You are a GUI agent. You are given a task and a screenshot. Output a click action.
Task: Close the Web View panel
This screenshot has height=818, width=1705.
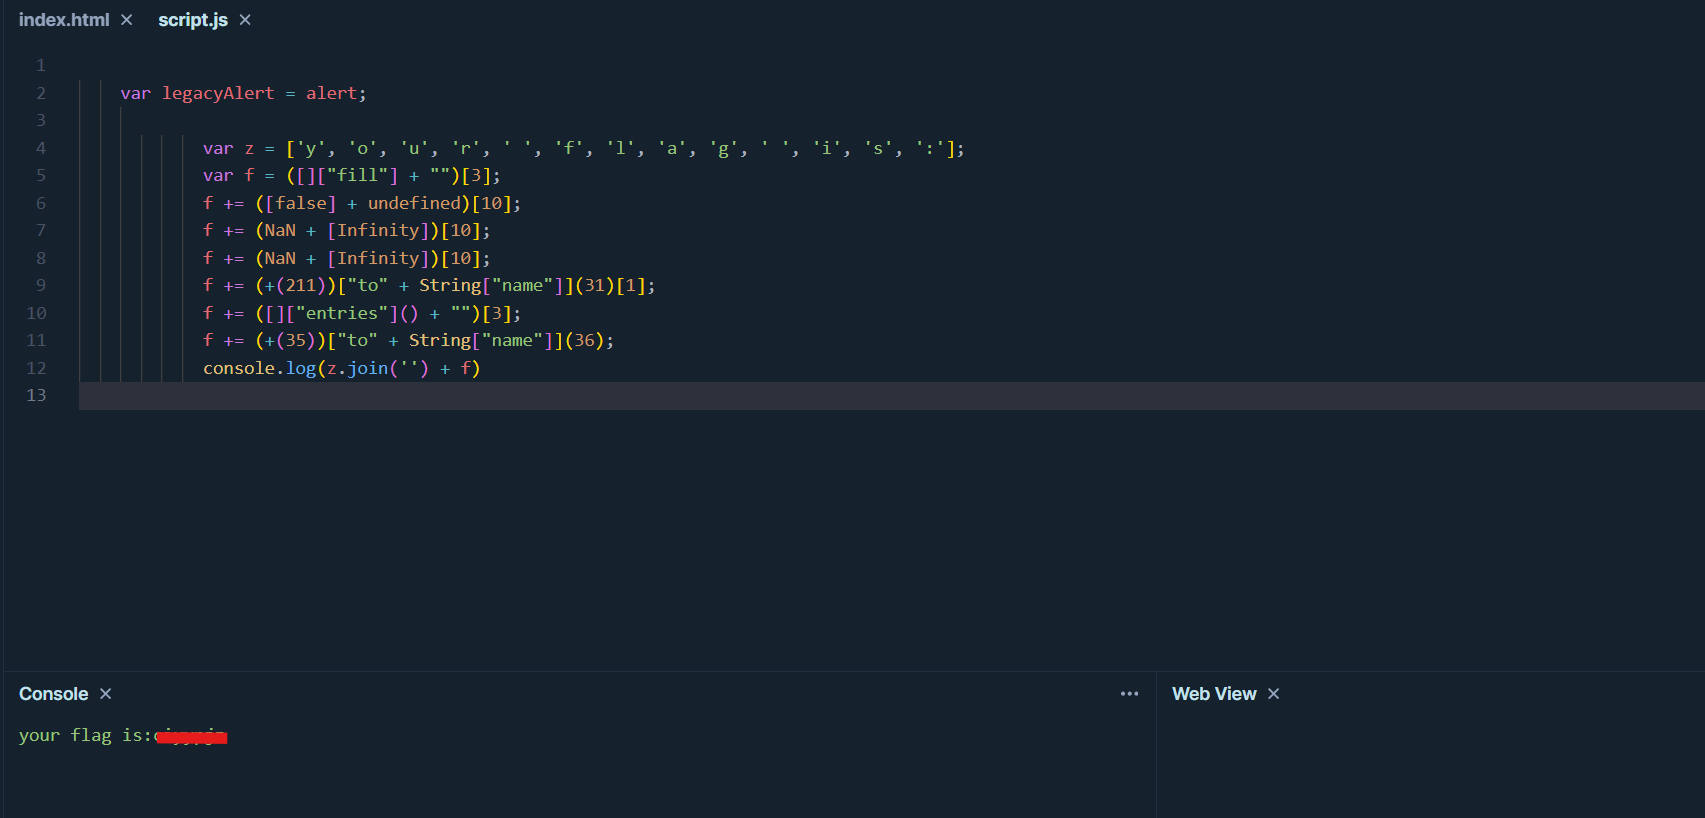pyautogui.click(x=1273, y=694)
